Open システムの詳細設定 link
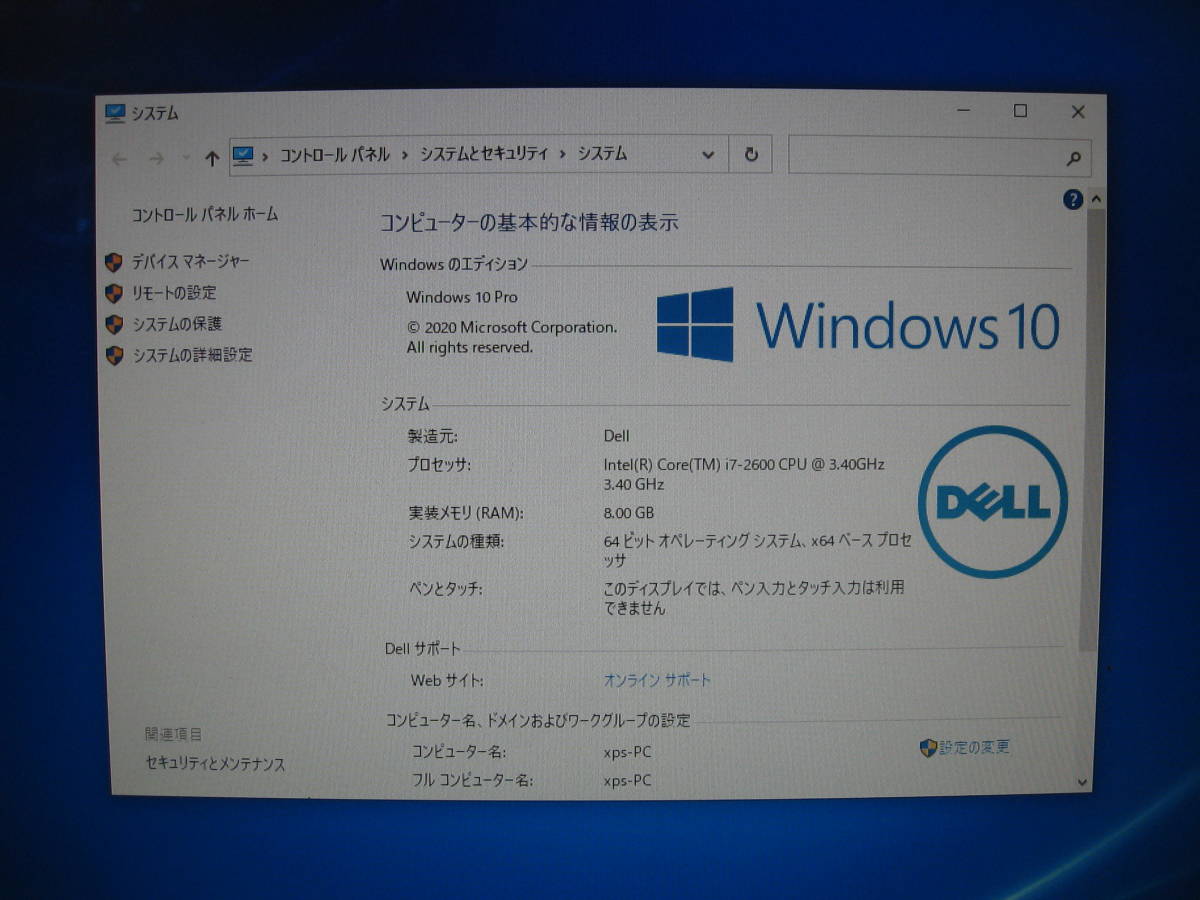This screenshot has width=1200, height=900. [193, 354]
